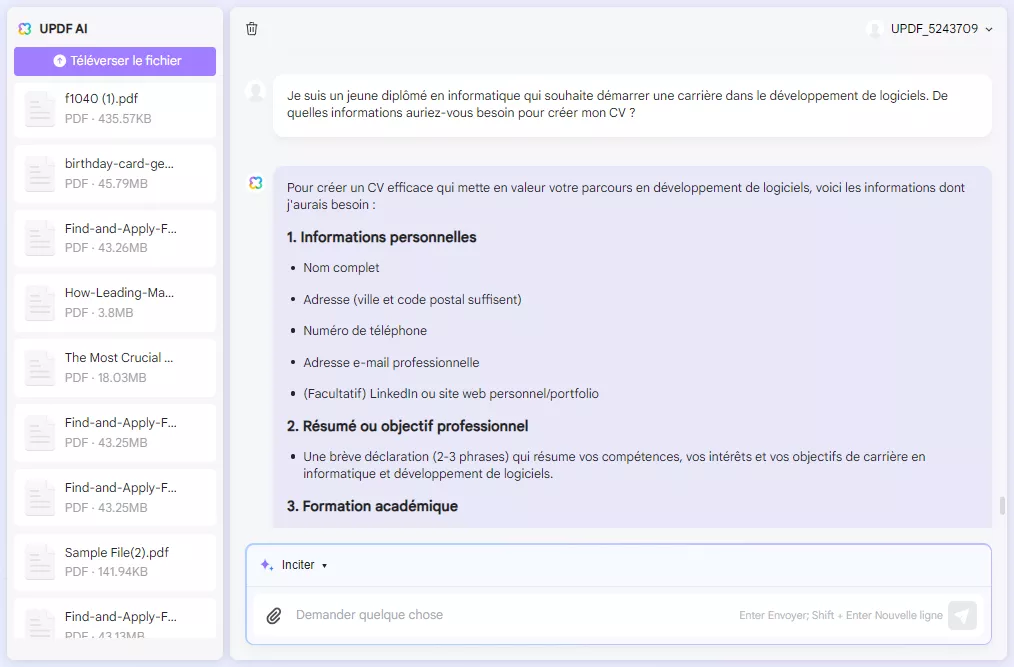Attach a file with the paperclip icon
Image resolution: width=1014 pixels, height=667 pixels.
point(274,615)
